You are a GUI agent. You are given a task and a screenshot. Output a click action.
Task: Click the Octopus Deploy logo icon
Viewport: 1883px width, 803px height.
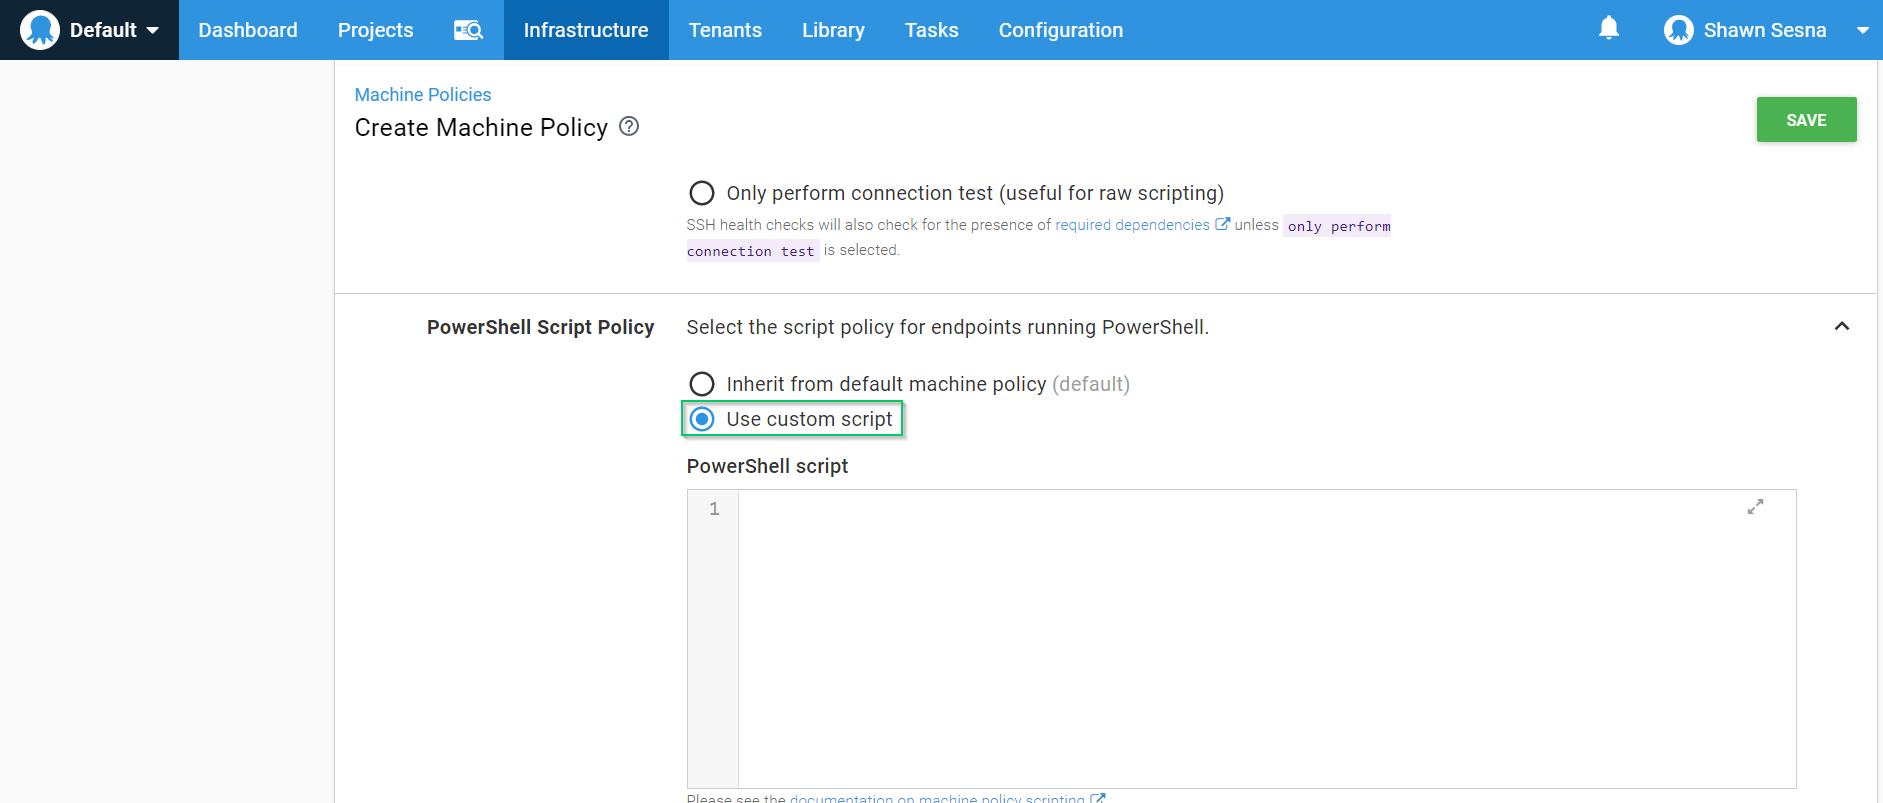click(40, 30)
